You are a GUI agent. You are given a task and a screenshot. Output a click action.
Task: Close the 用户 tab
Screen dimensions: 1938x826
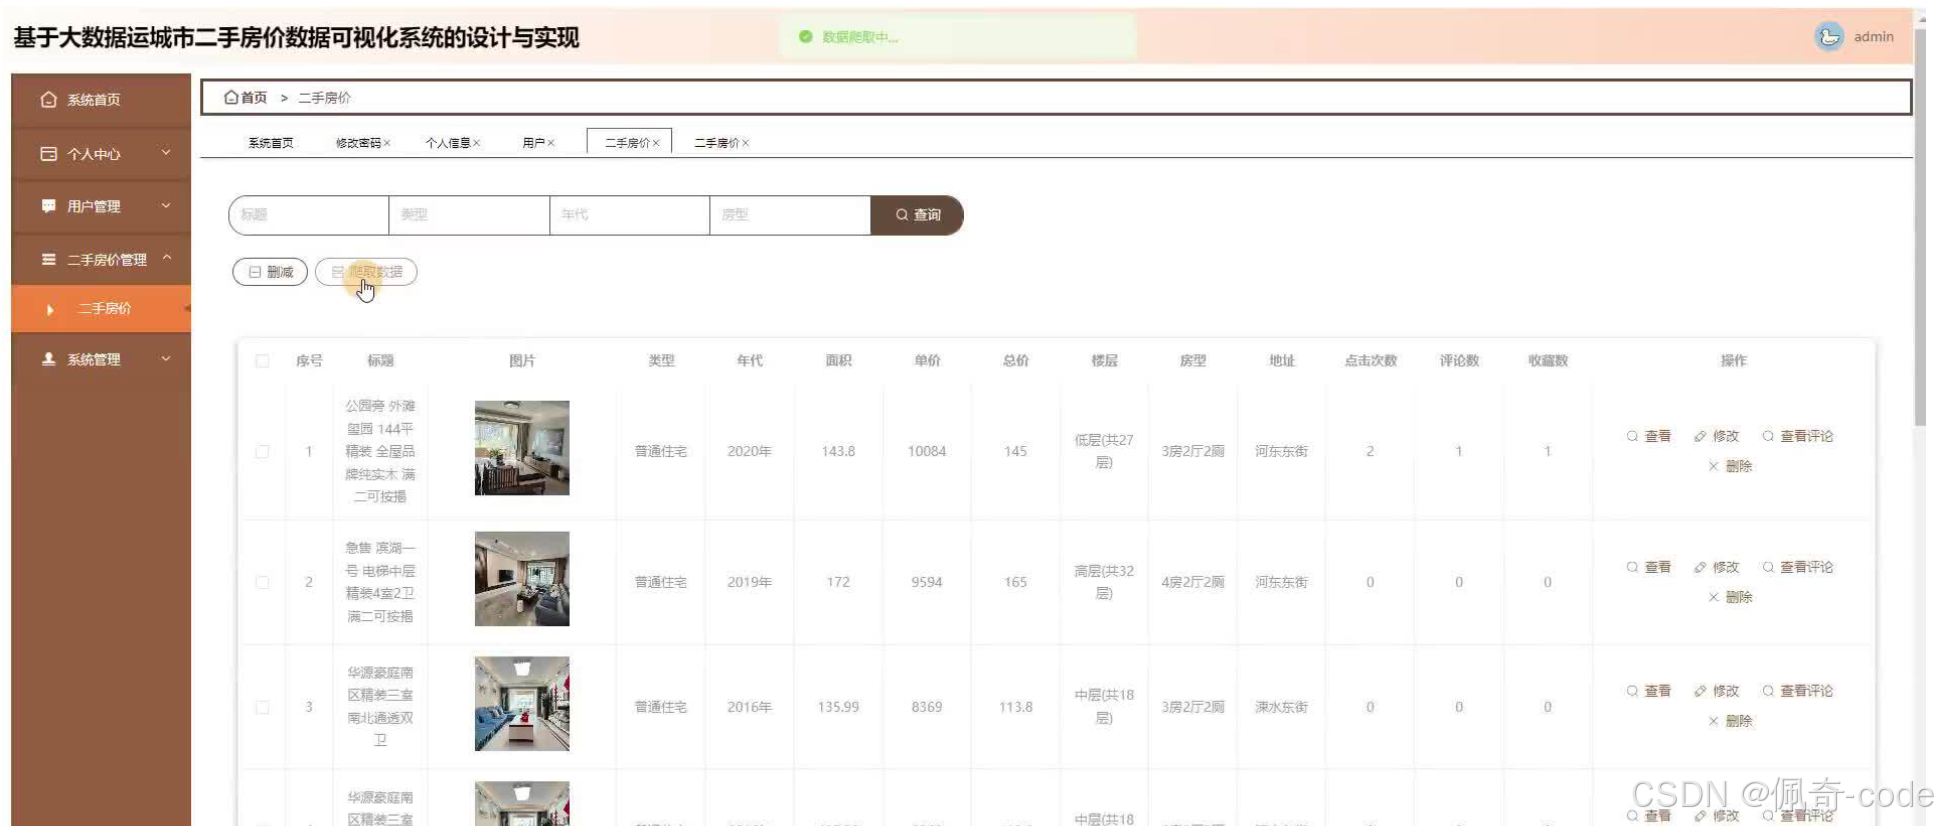click(x=551, y=143)
